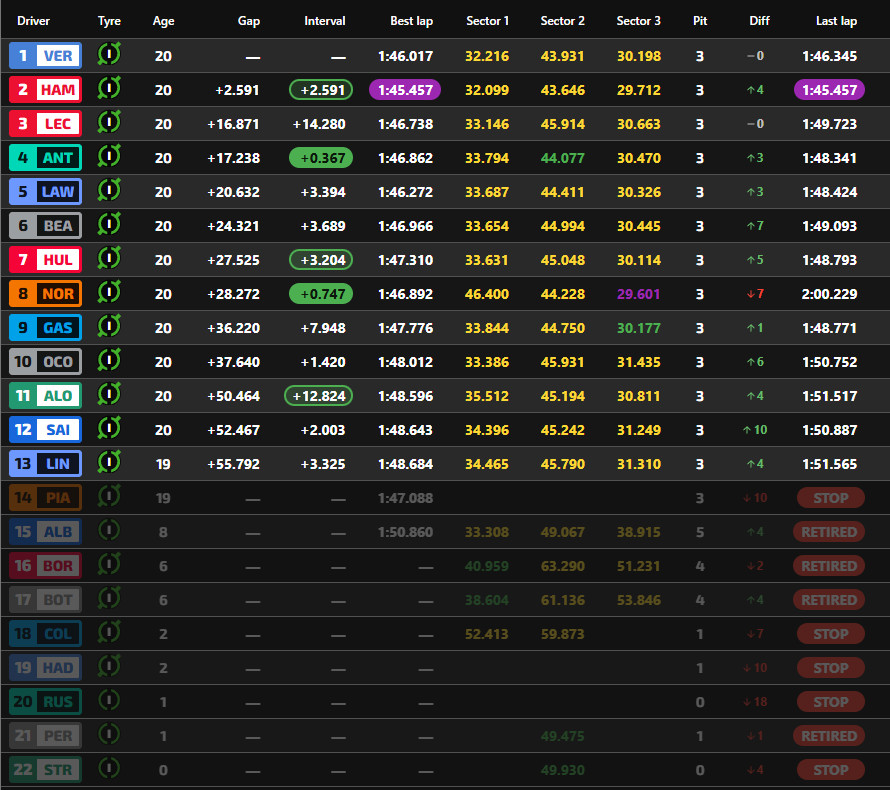Click the Gap column header

tap(249, 21)
